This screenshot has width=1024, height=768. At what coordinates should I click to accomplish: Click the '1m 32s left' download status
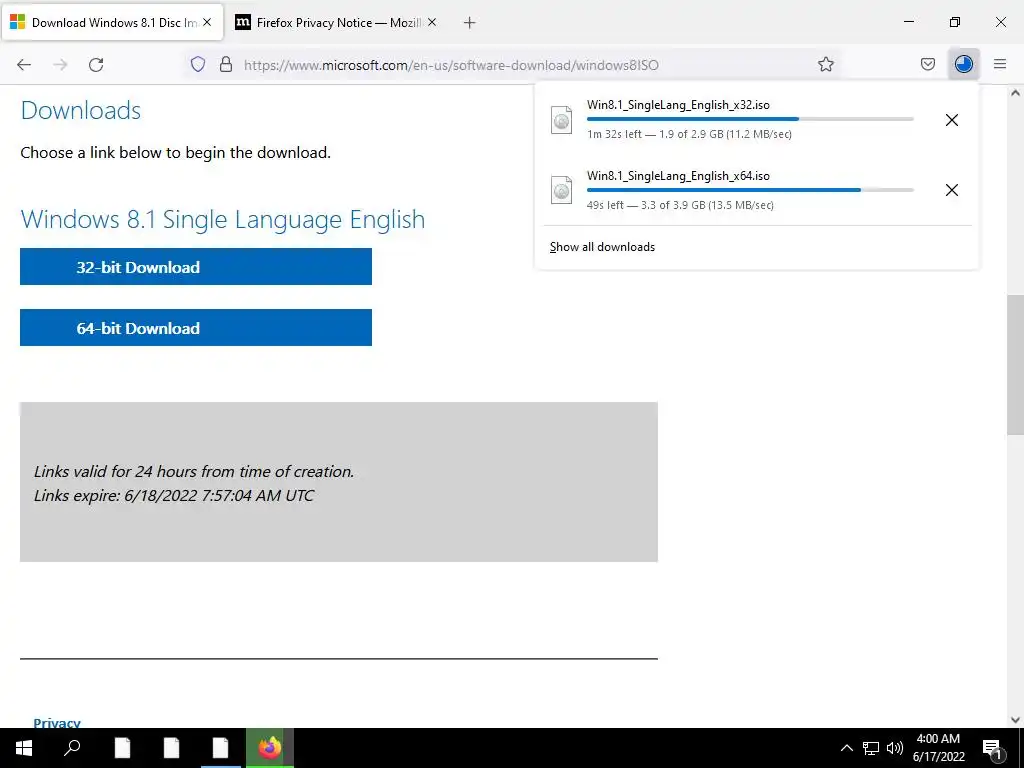tap(689, 134)
